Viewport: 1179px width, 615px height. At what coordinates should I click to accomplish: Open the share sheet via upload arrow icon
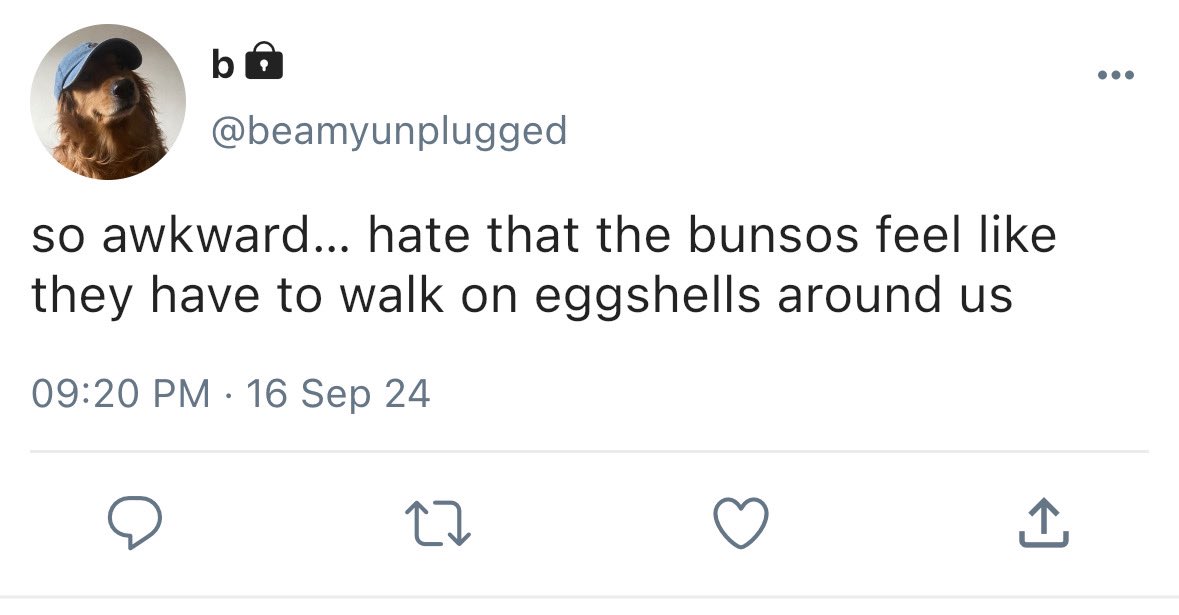(1044, 523)
